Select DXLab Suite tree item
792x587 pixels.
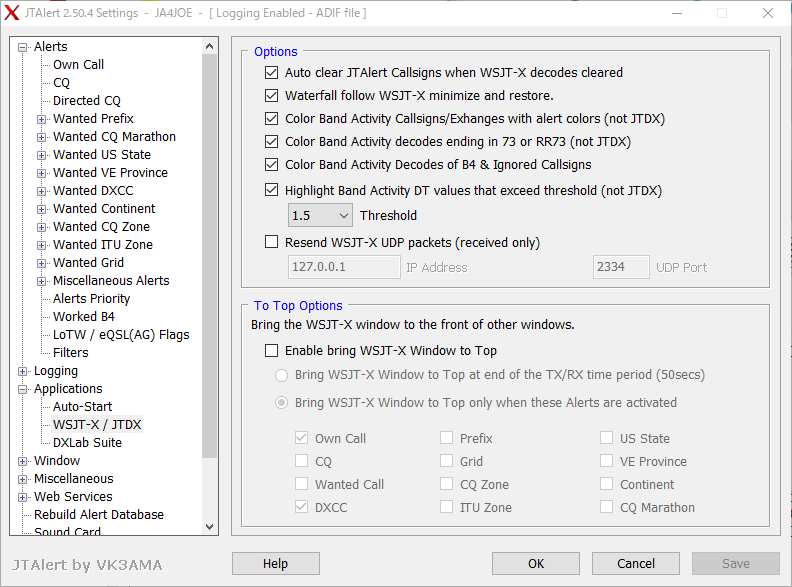click(x=87, y=443)
